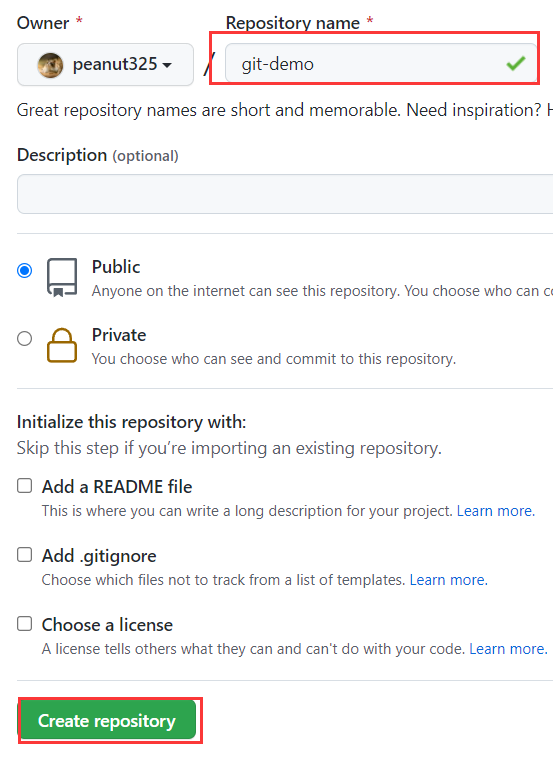The width and height of the screenshot is (553, 760).
Task: Open Learn more link for .gitignore templates
Action: 448,580
